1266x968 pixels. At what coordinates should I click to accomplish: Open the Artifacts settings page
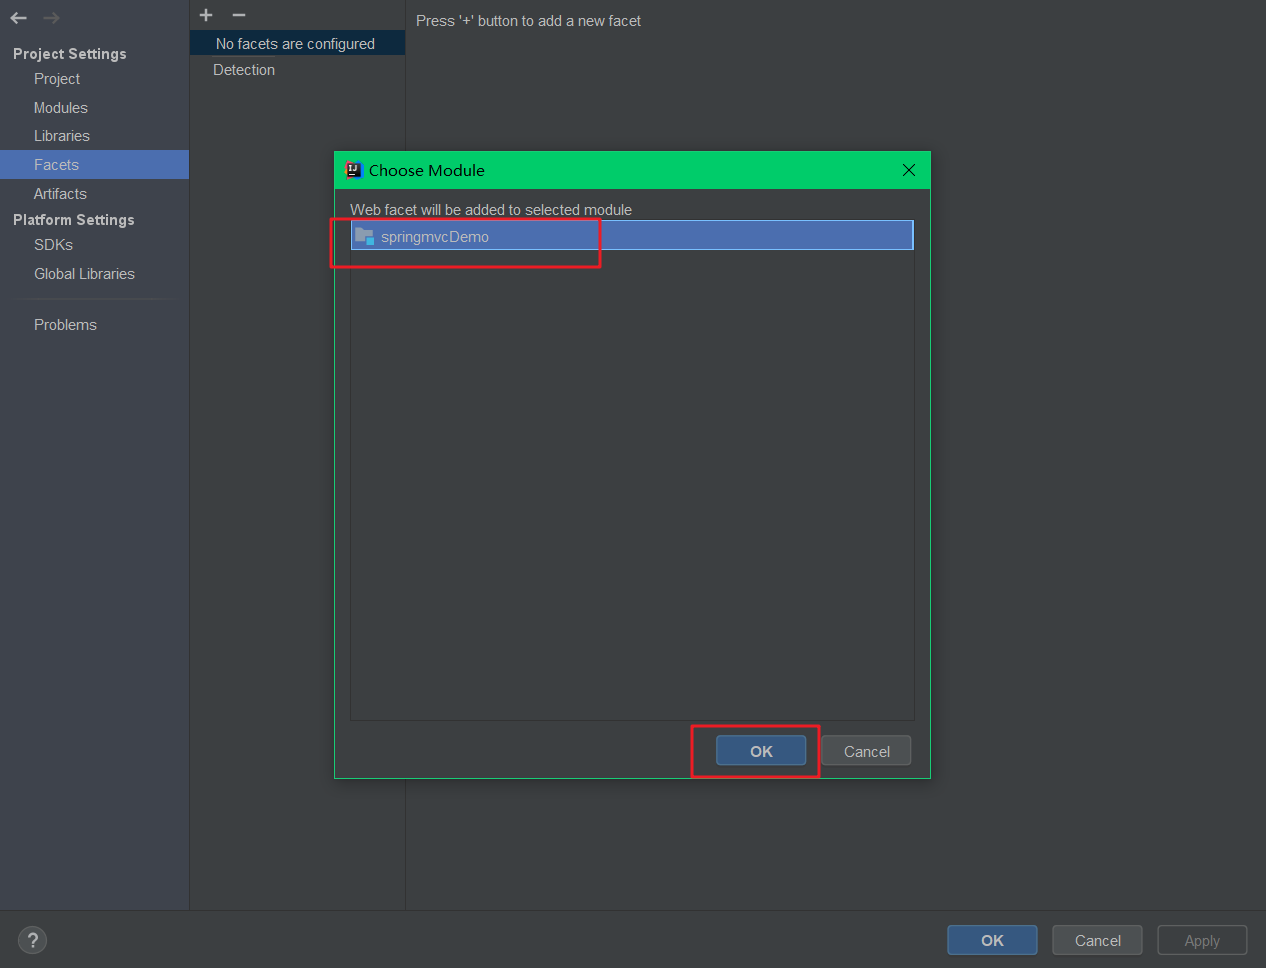[60, 193]
